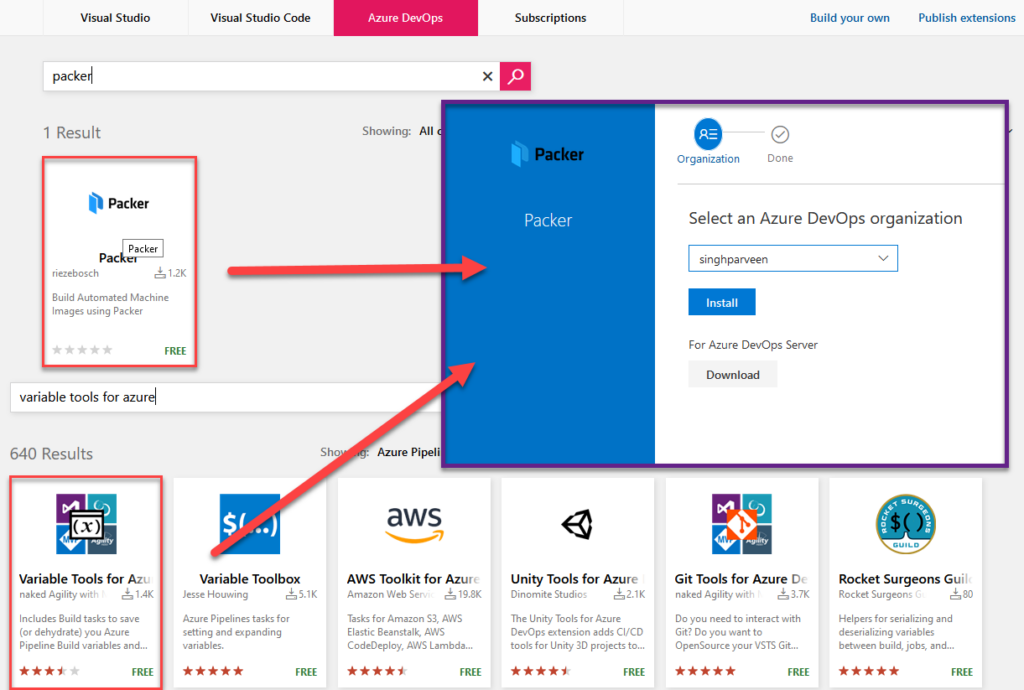
Task: Click the variable tools for azure search field
Action: coord(200,397)
